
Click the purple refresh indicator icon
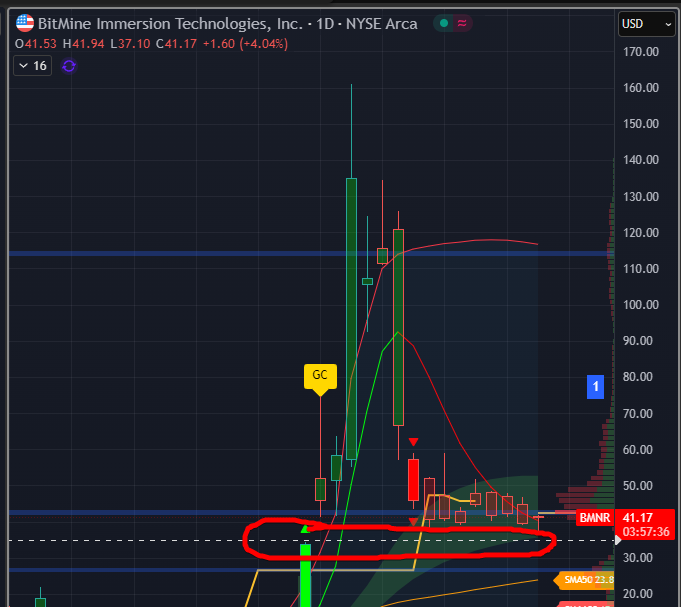pyautogui.click(x=69, y=66)
